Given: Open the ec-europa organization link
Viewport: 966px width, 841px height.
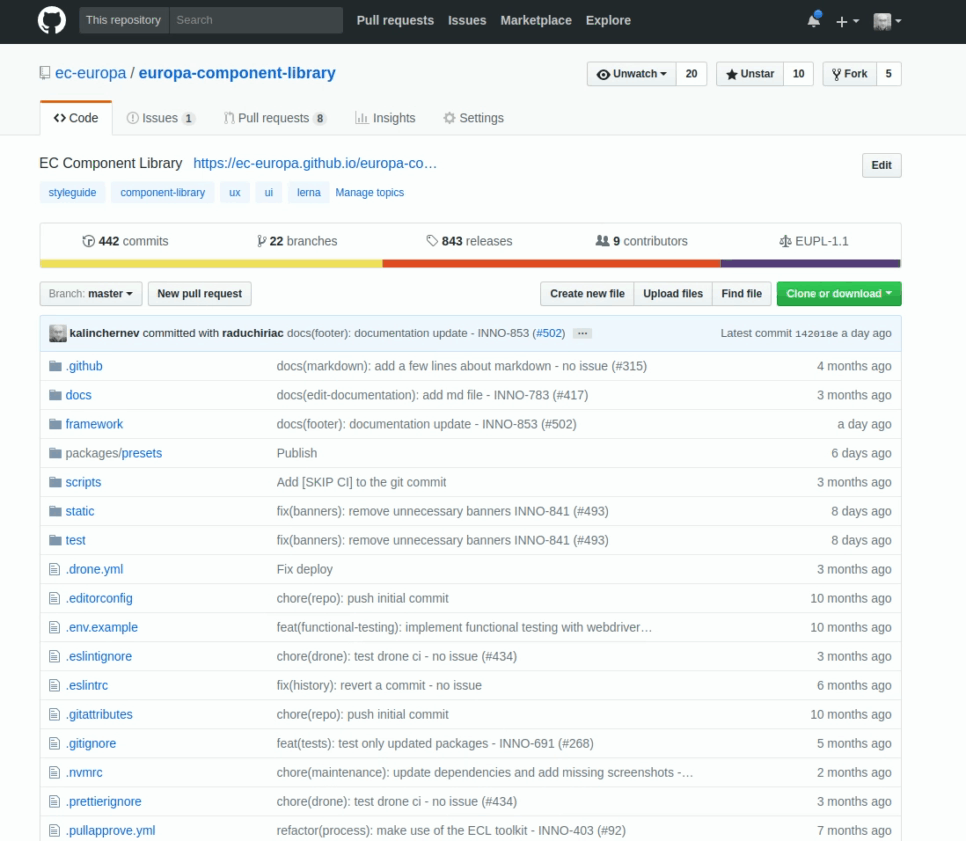Looking at the screenshot, I should click(x=91, y=73).
